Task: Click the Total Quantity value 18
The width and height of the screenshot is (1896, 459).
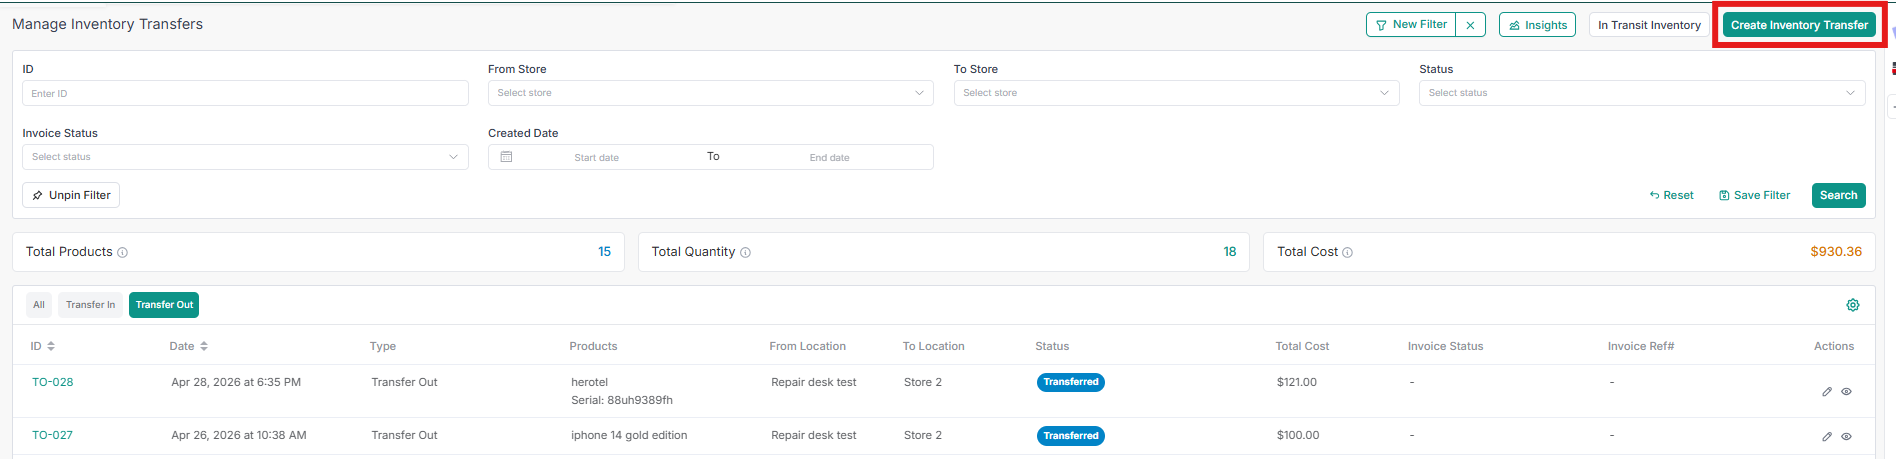Action: (1230, 252)
